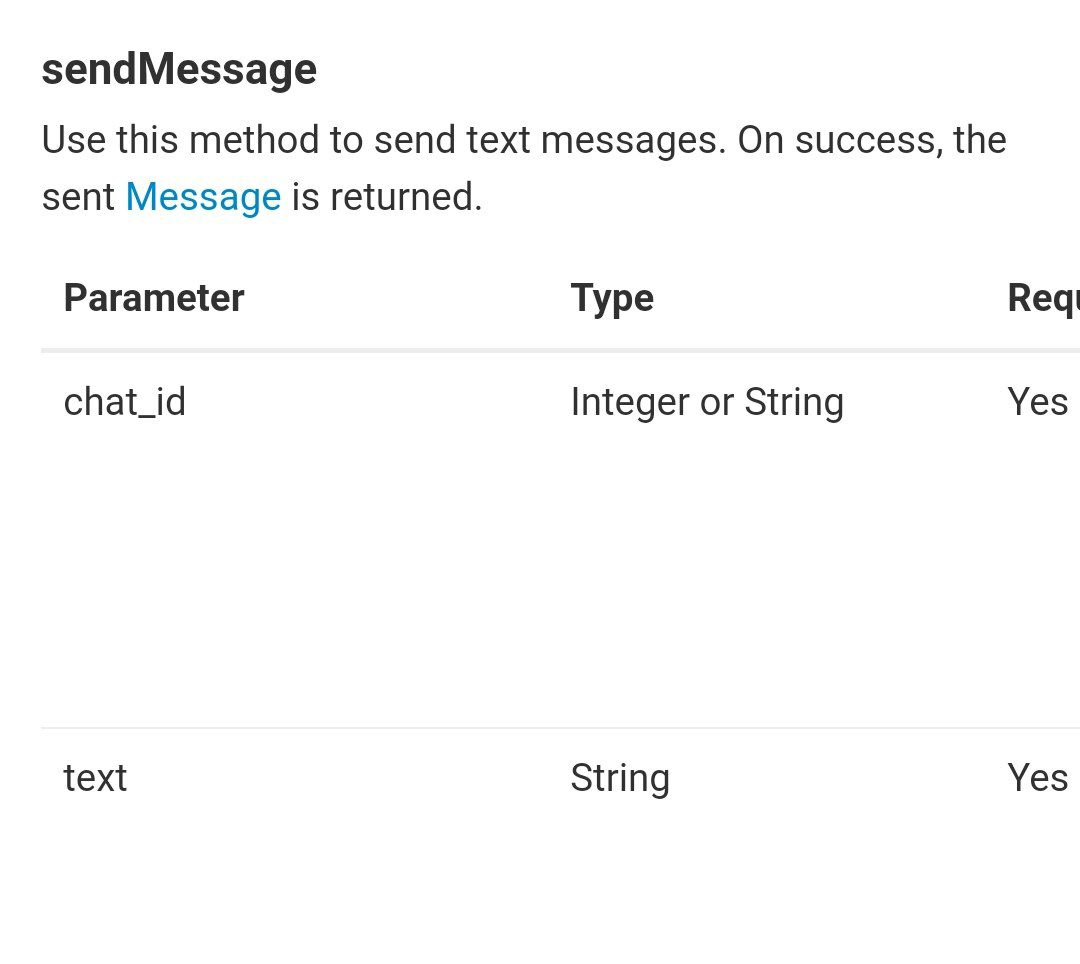Image resolution: width=1080 pixels, height=964 pixels.
Task: Click the sendMessage section heading
Action: pos(179,70)
